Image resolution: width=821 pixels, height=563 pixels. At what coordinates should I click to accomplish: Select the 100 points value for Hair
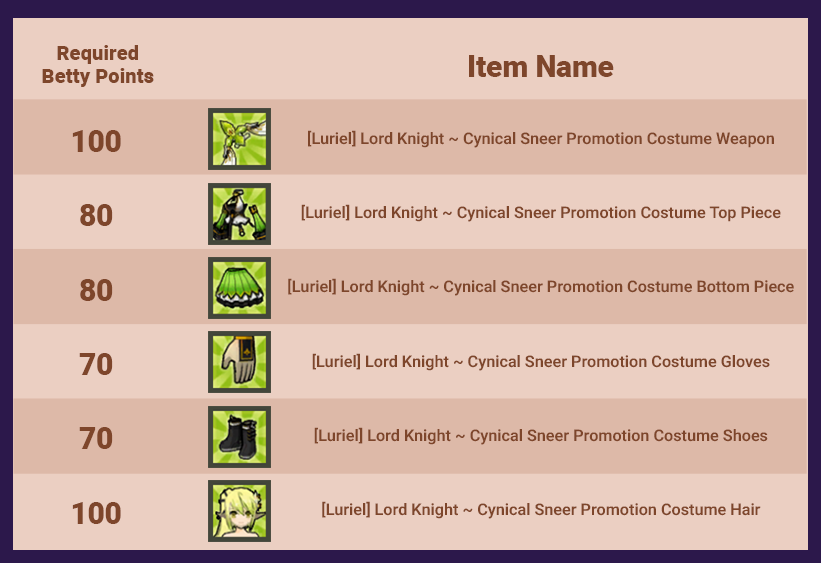(x=96, y=513)
